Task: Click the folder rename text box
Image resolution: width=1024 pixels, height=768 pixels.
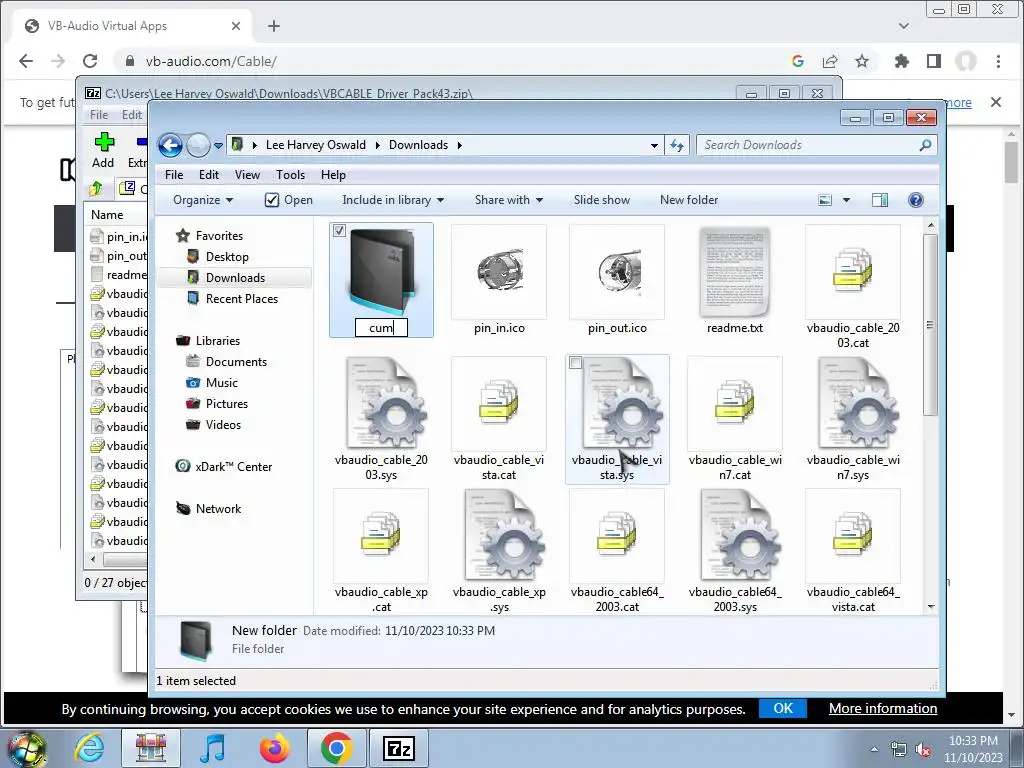Action: [381, 328]
